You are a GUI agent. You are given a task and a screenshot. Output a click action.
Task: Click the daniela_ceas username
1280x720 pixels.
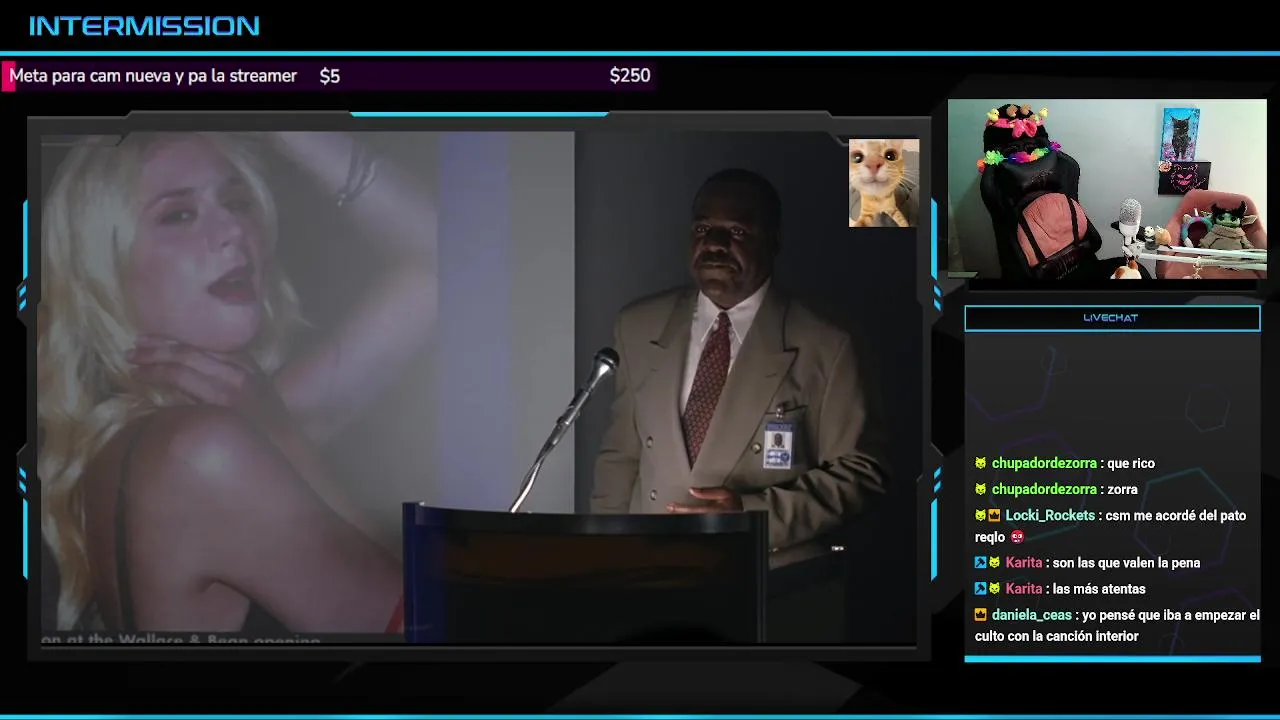(x=1031, y=615)
